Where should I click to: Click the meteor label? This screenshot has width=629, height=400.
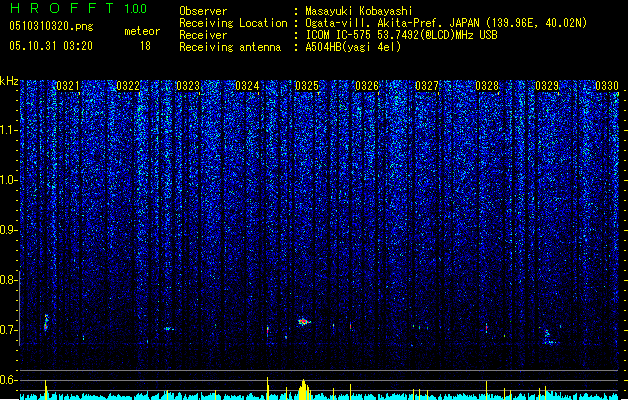tap(142, 31)
